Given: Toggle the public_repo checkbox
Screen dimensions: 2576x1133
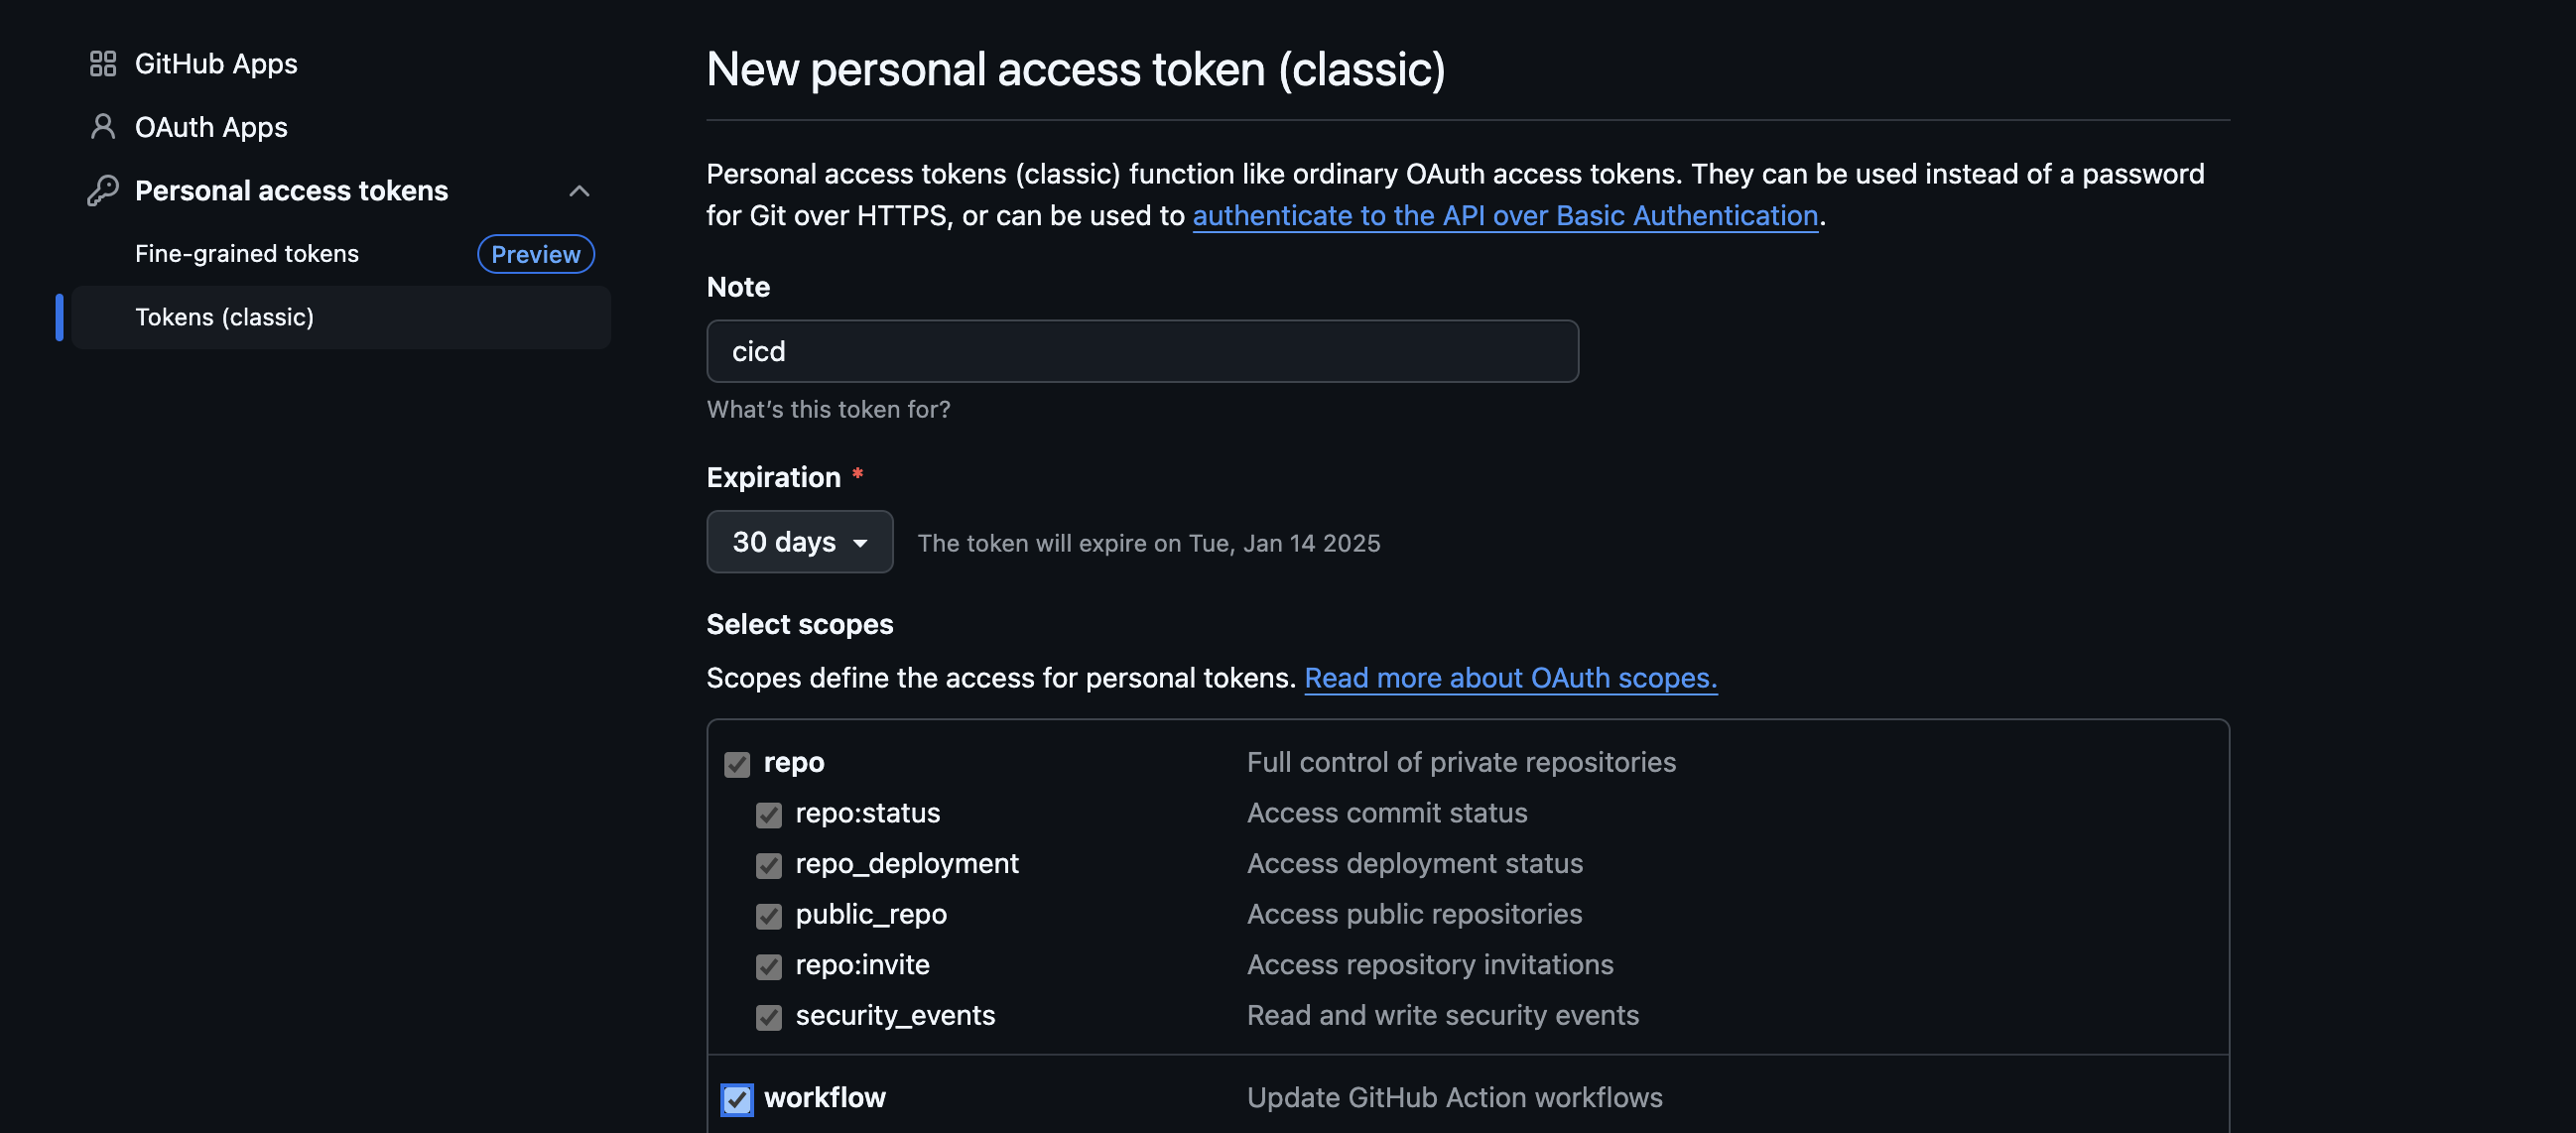Looking at the screenshot, I should (768, 916).
